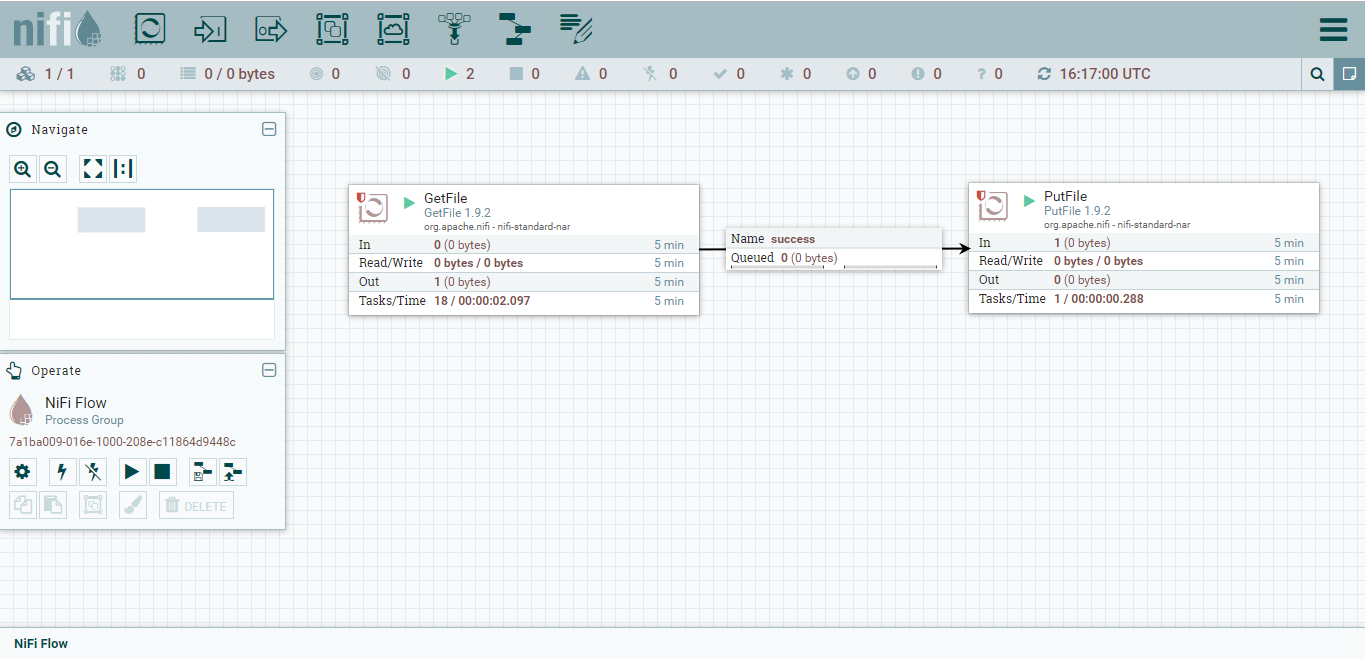The image size is (1365, 659).
Task: Open the global hamburger menu
Action: click(x=1333, y=30)
